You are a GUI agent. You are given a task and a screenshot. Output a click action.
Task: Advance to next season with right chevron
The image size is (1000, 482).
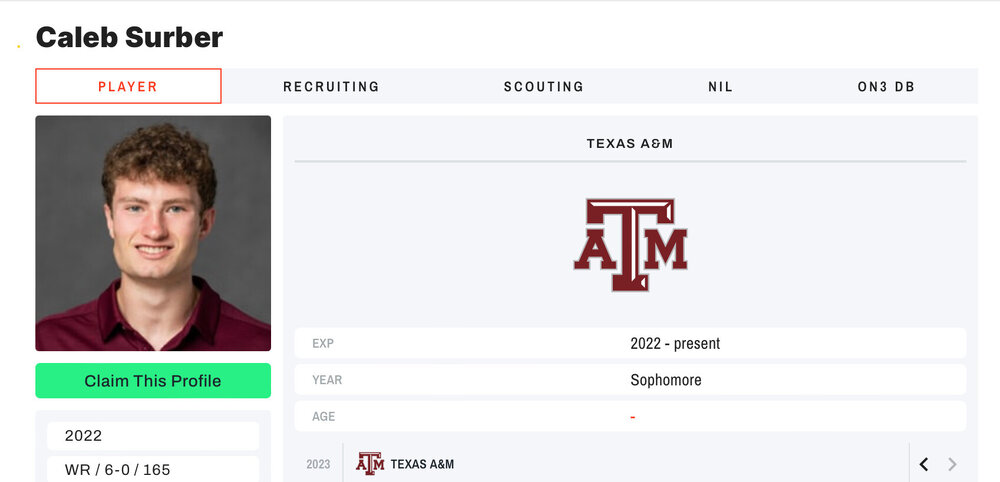[x=952, y=464]
